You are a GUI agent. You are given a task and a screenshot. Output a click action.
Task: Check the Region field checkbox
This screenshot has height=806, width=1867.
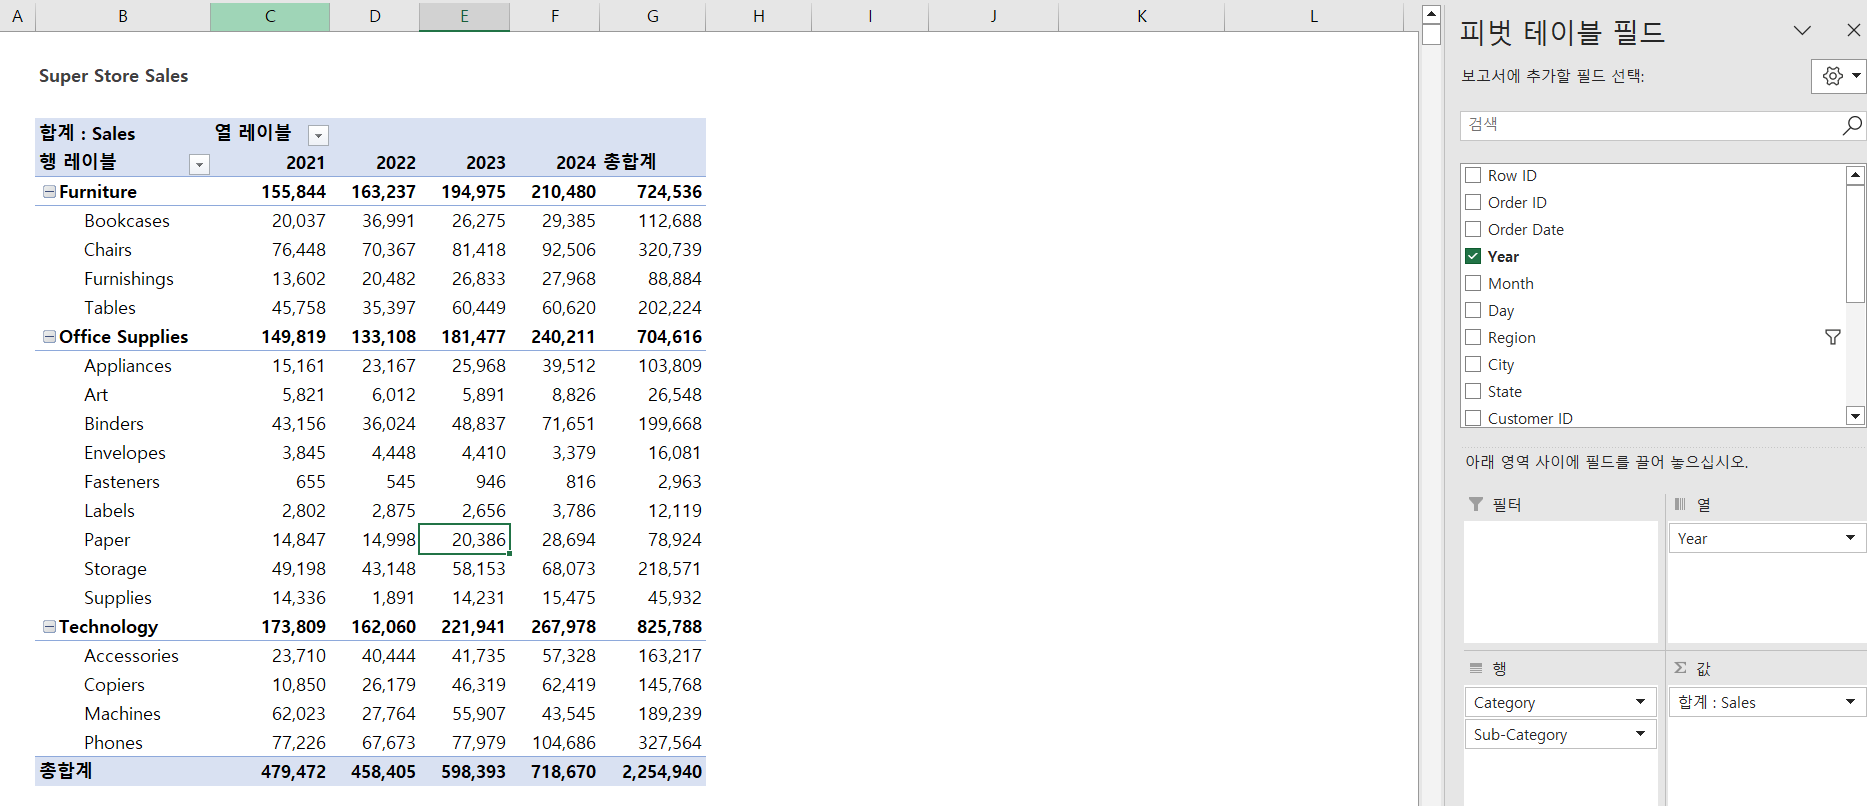pos(1473,337)
